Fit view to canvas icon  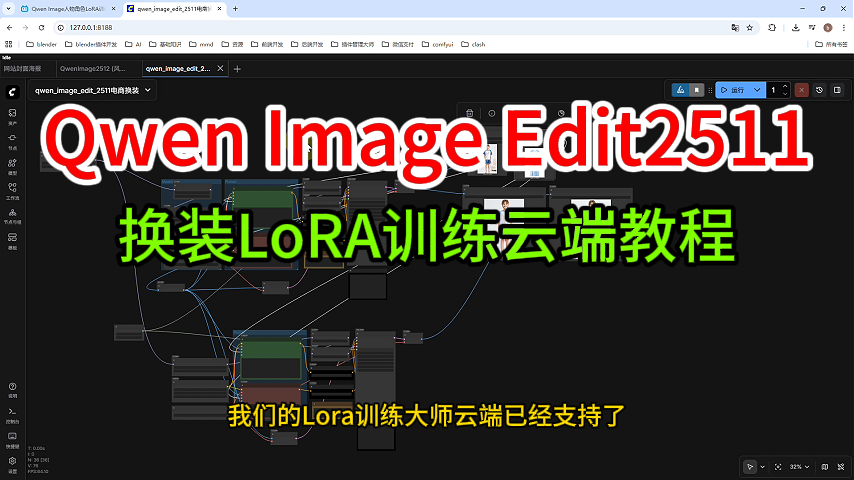click(x=778, y=467)
